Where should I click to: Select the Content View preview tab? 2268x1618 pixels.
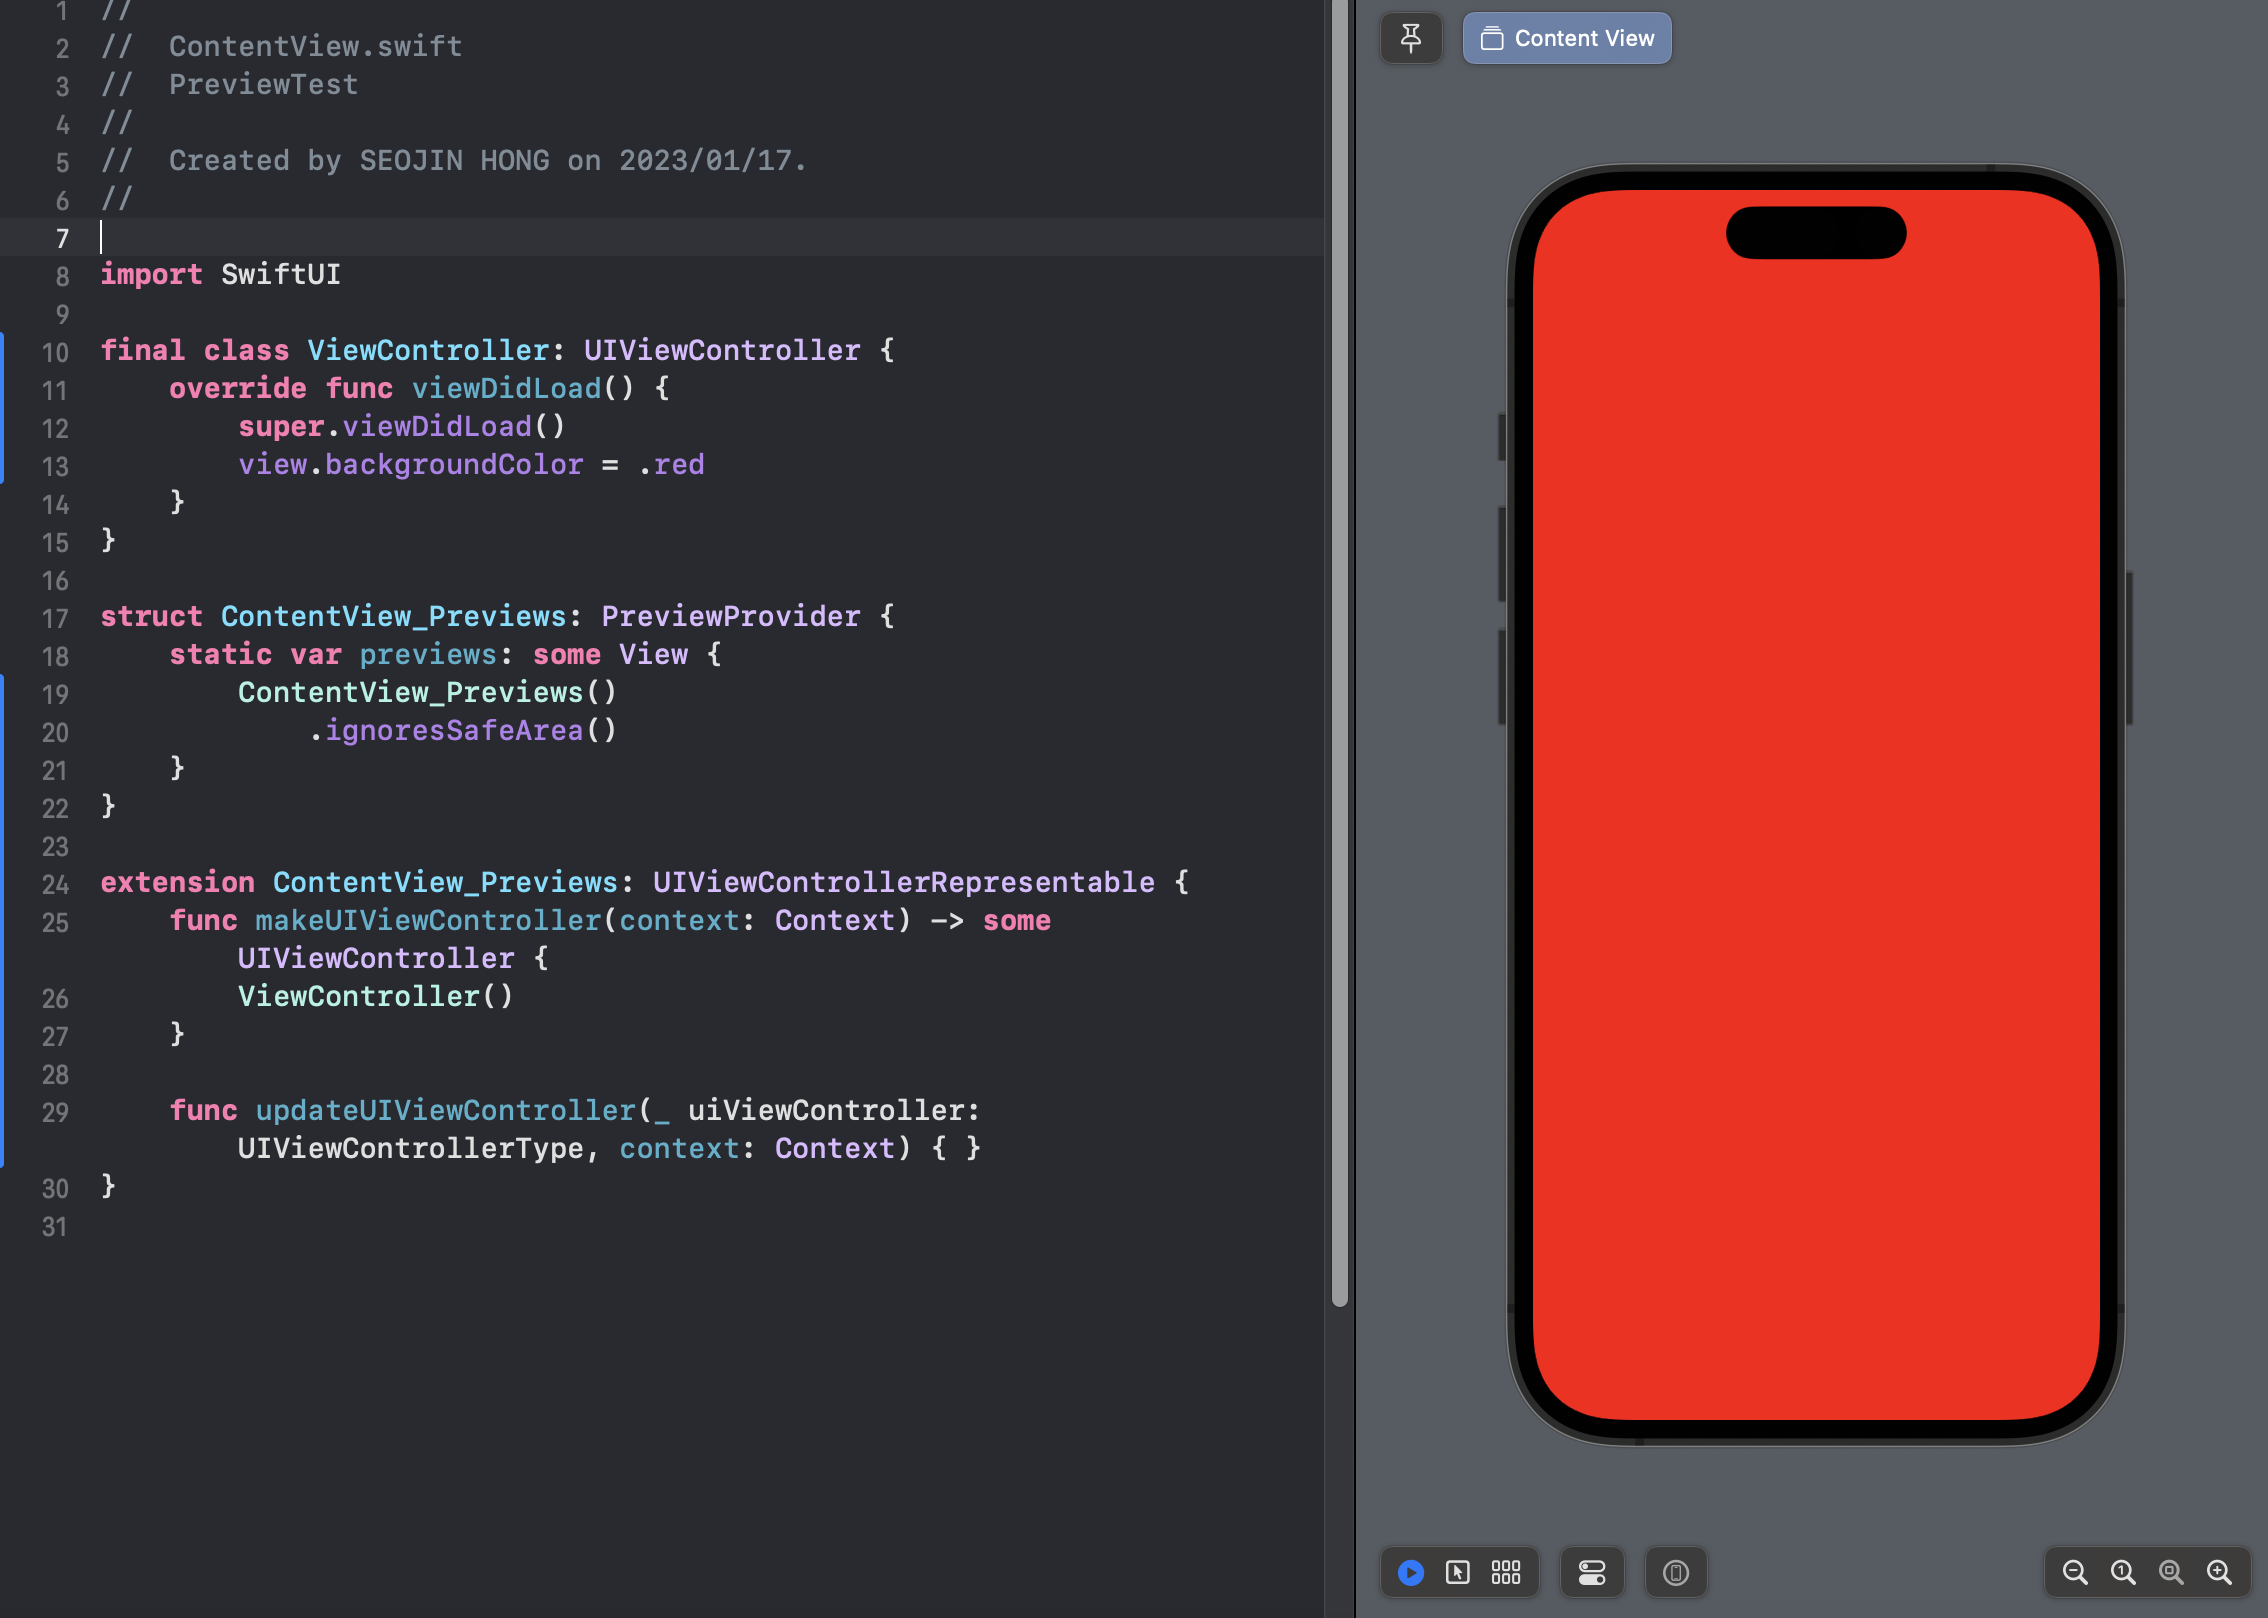pos(1566,38)
